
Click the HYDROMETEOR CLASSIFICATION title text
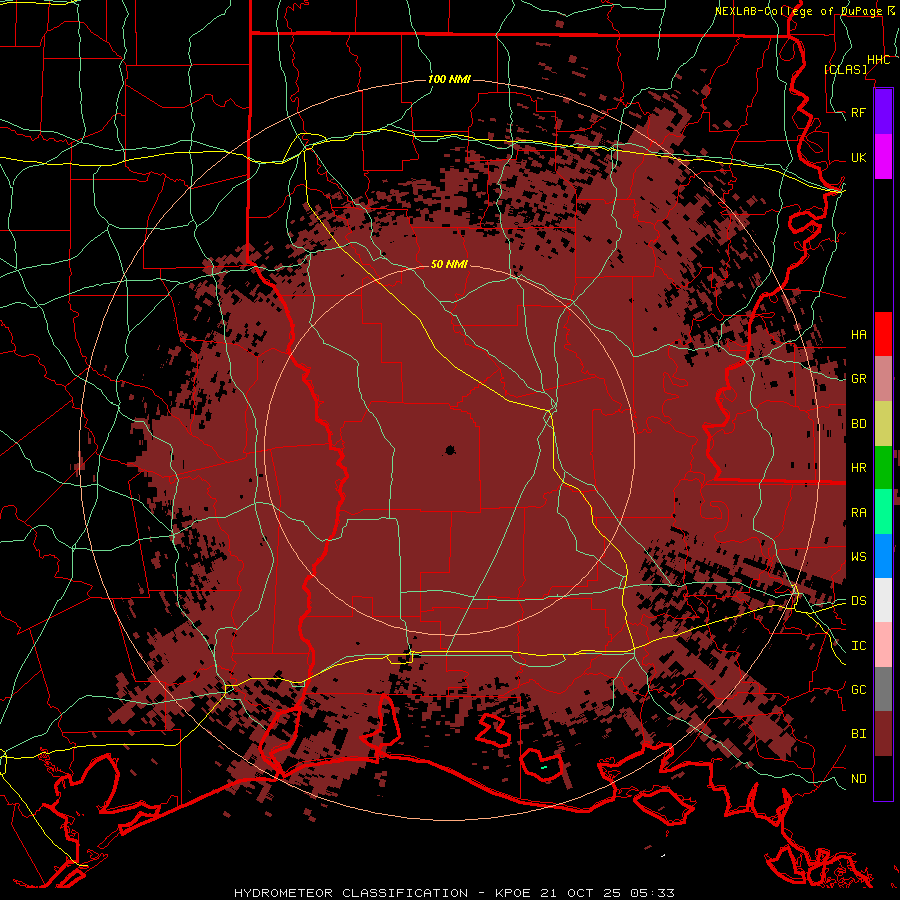[x=351, y=893]
